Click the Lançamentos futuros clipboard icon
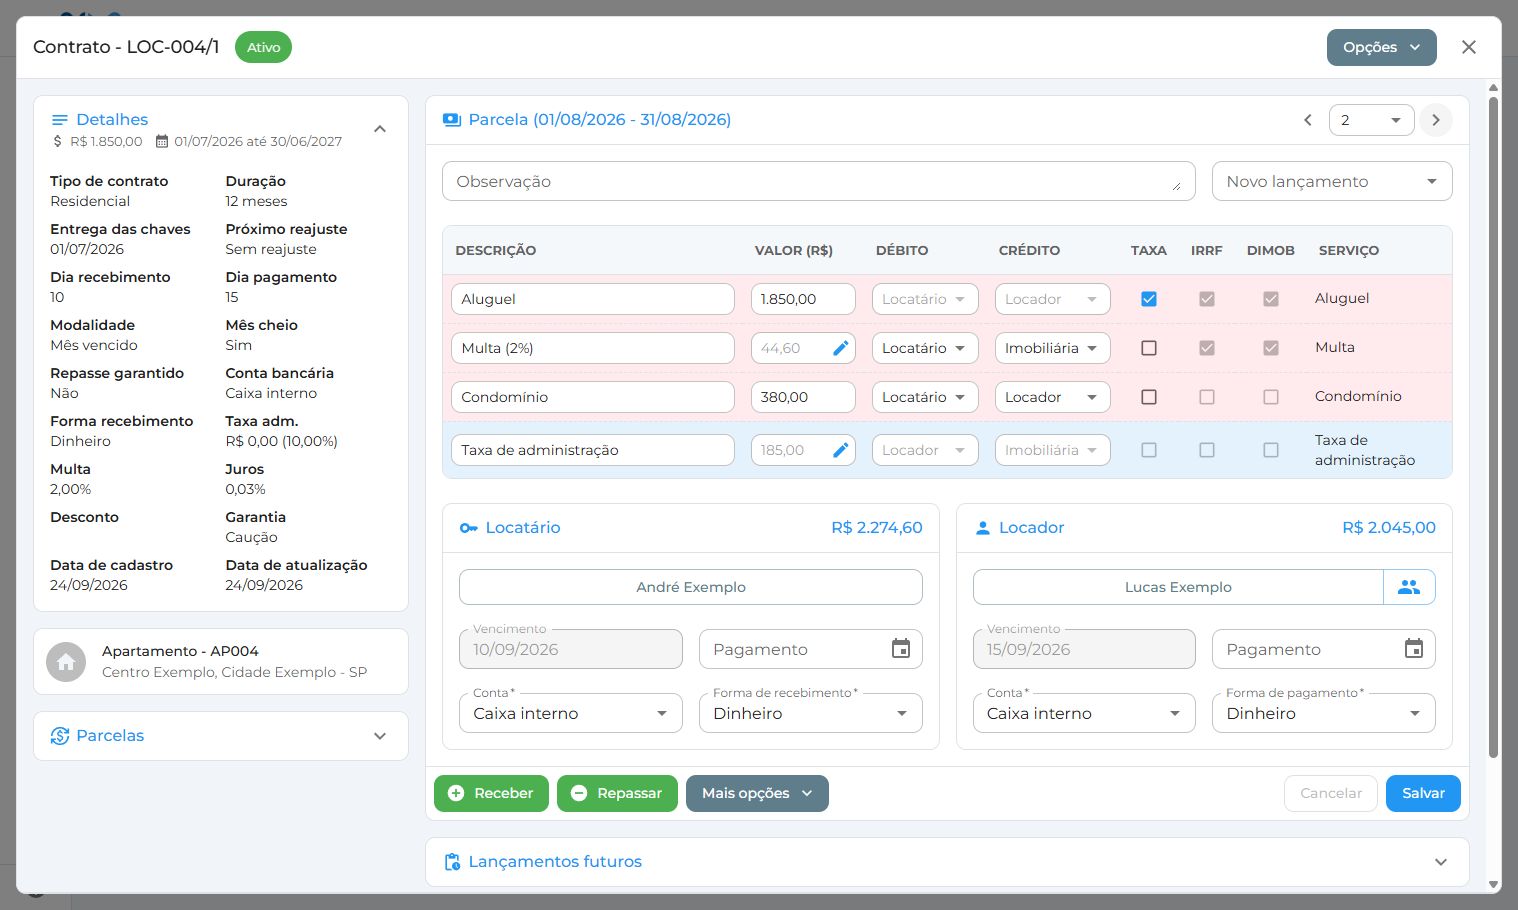 tap(452, 862)
